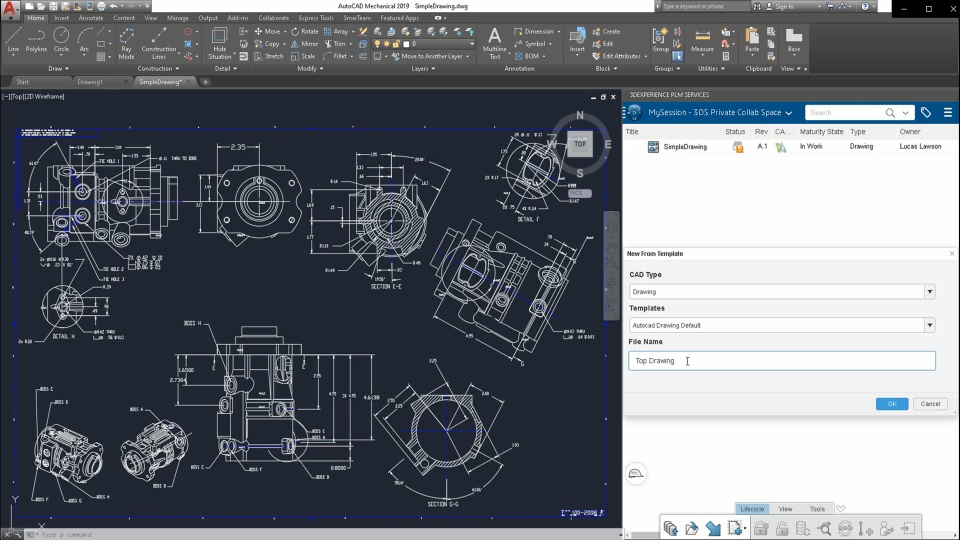Screen dimensions: 960x540
Task: Switch to the Drawing1 document tab
Action: [x=90, y=82]
